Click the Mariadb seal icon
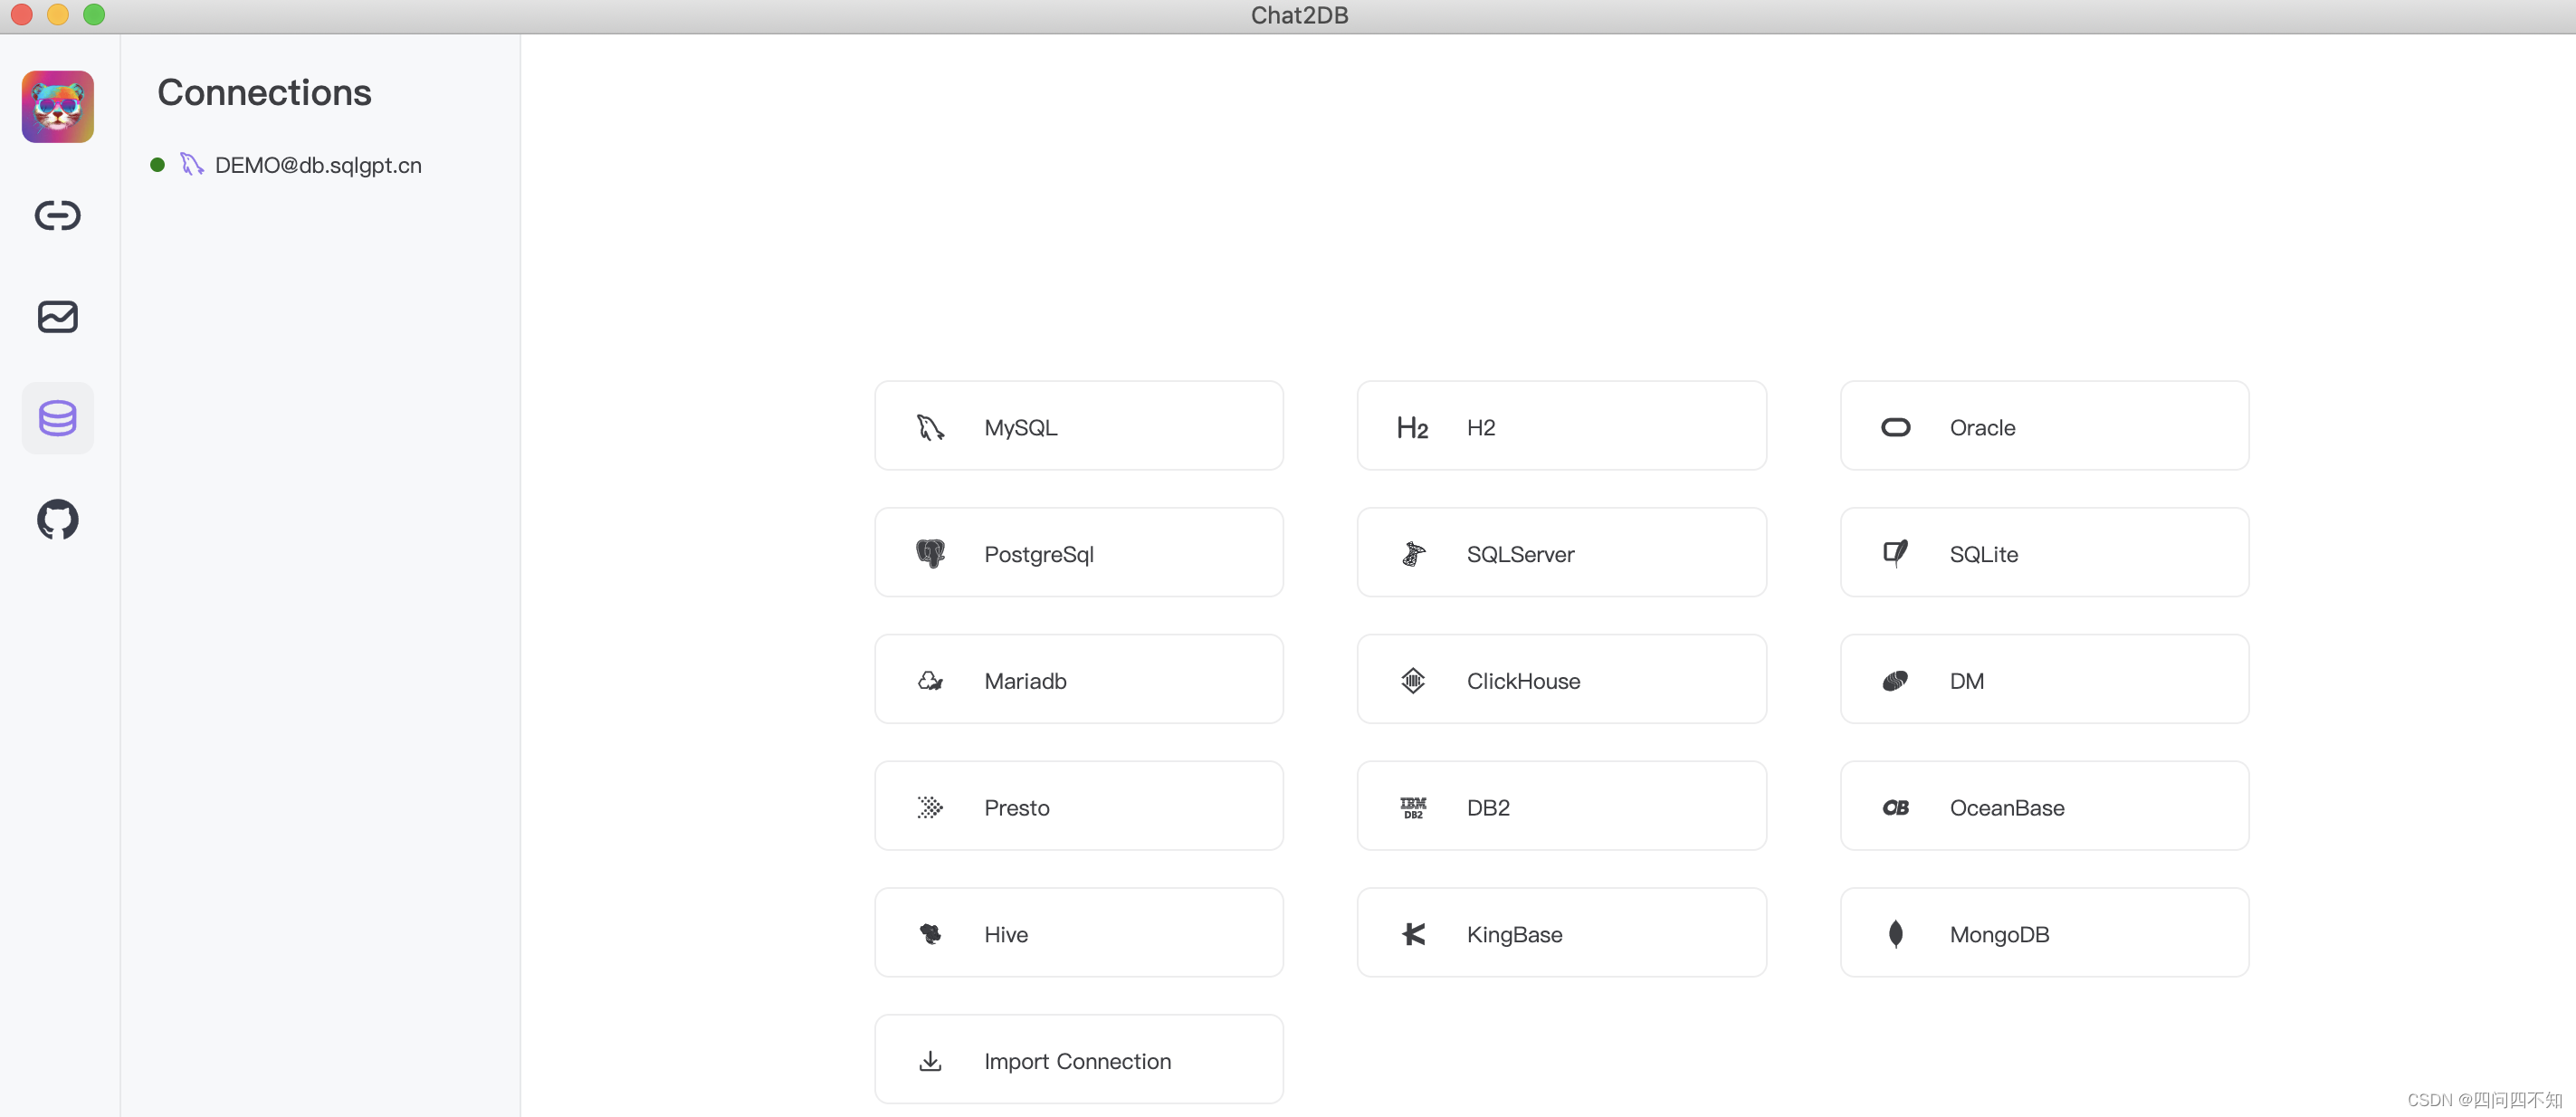 coord(930,681)
